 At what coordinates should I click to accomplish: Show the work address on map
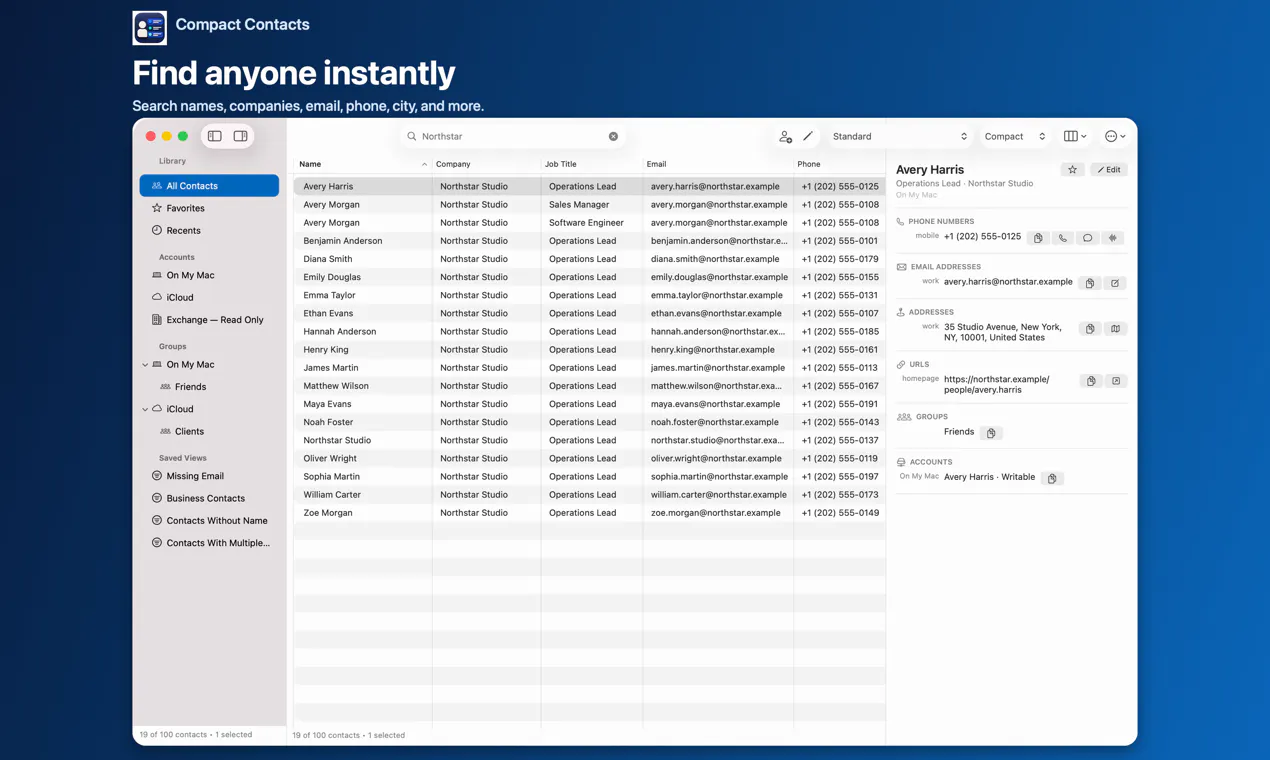[x=1115, y=328]
